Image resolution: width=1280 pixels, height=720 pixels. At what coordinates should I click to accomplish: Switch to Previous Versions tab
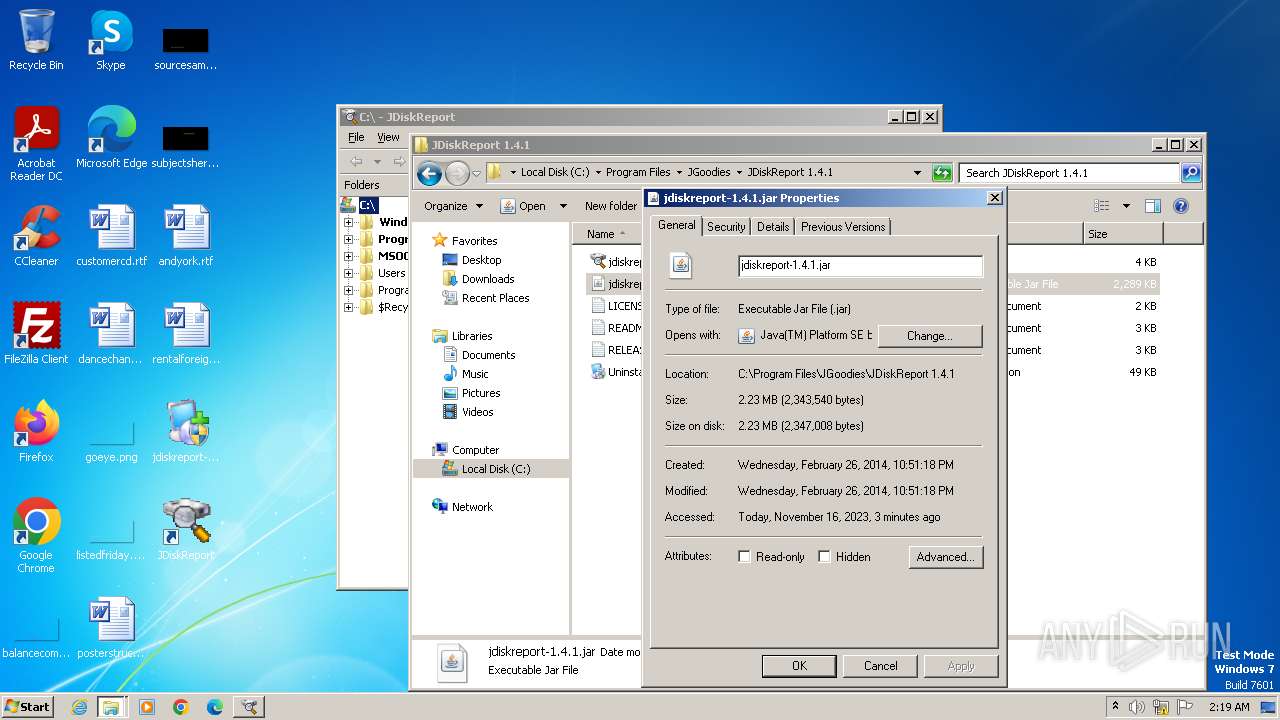843,227
